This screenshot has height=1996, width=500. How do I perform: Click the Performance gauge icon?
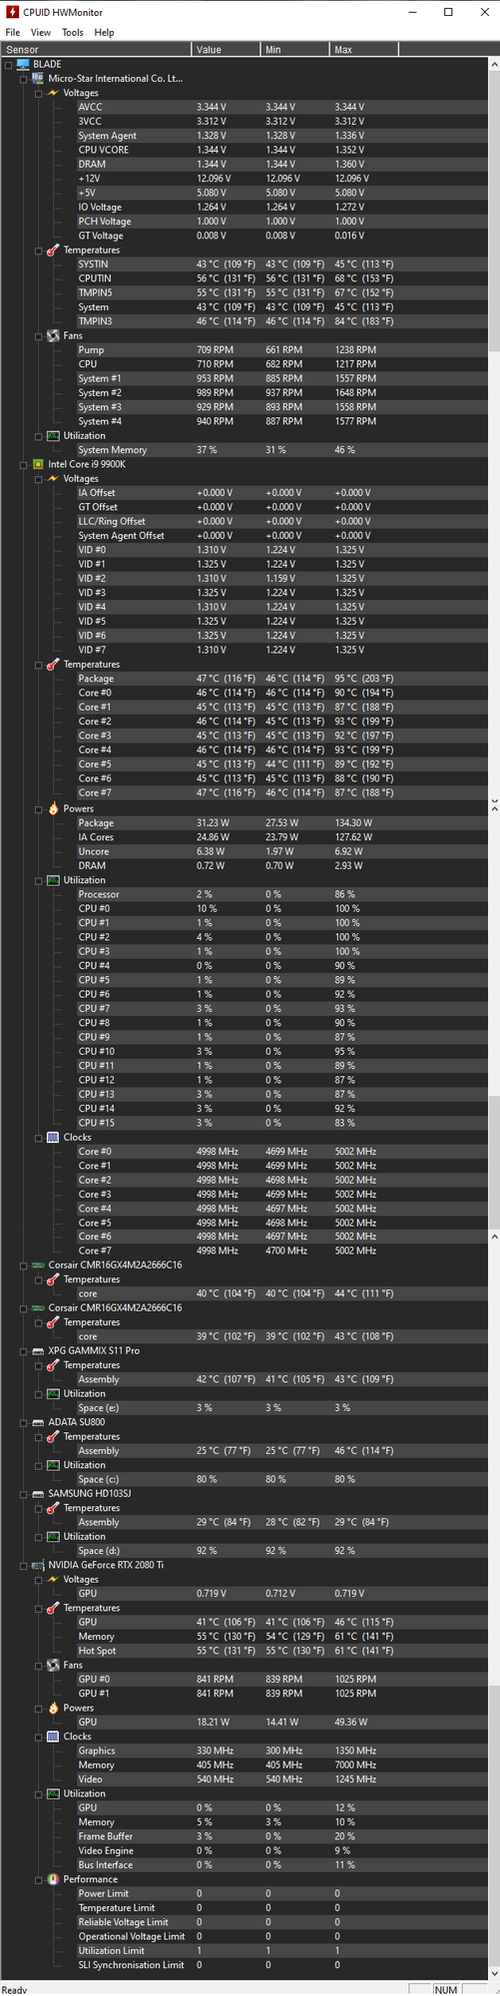(x=53, y=1879)
